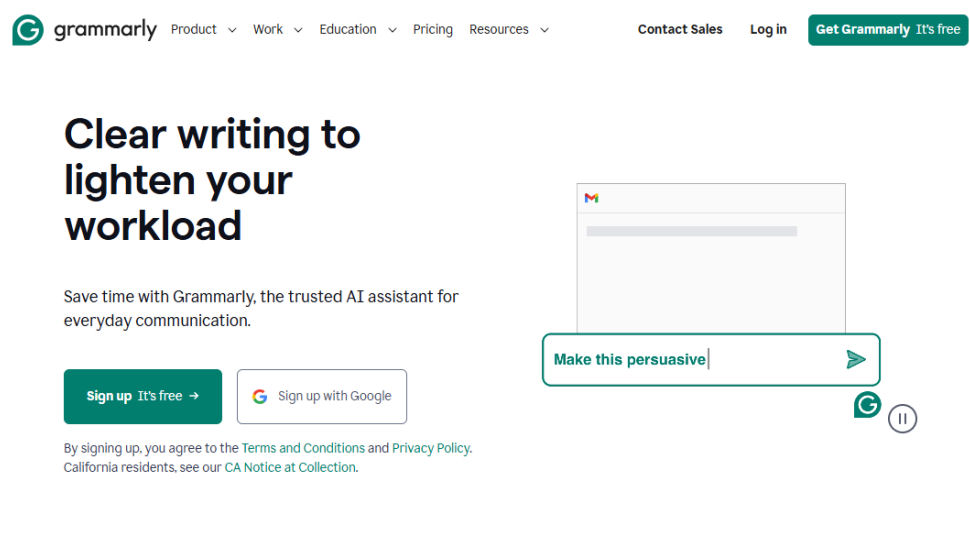970x545 pixels.
Task: Click the Make this persuasive prompt field
Action: click(x=690, y=360)
